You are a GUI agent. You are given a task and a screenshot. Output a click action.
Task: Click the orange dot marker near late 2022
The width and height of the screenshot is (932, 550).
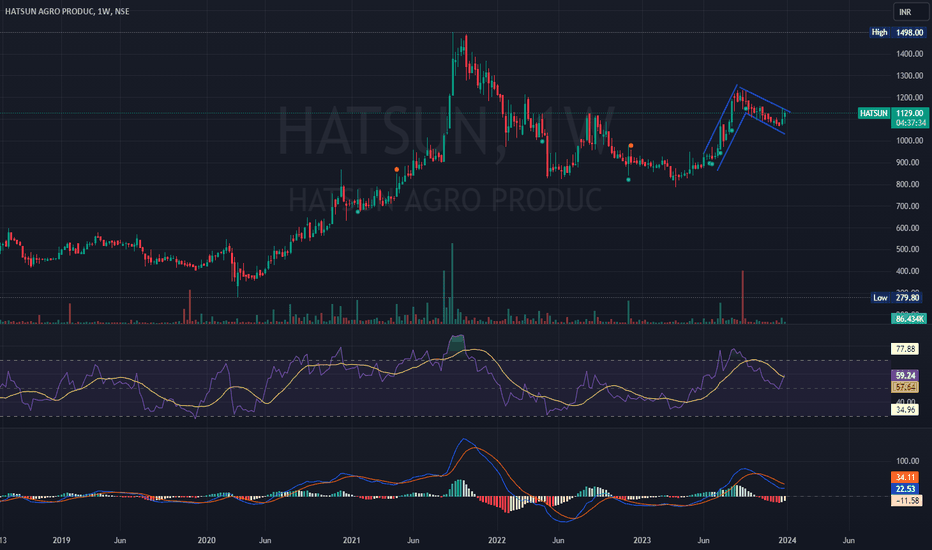click(631, 146)
